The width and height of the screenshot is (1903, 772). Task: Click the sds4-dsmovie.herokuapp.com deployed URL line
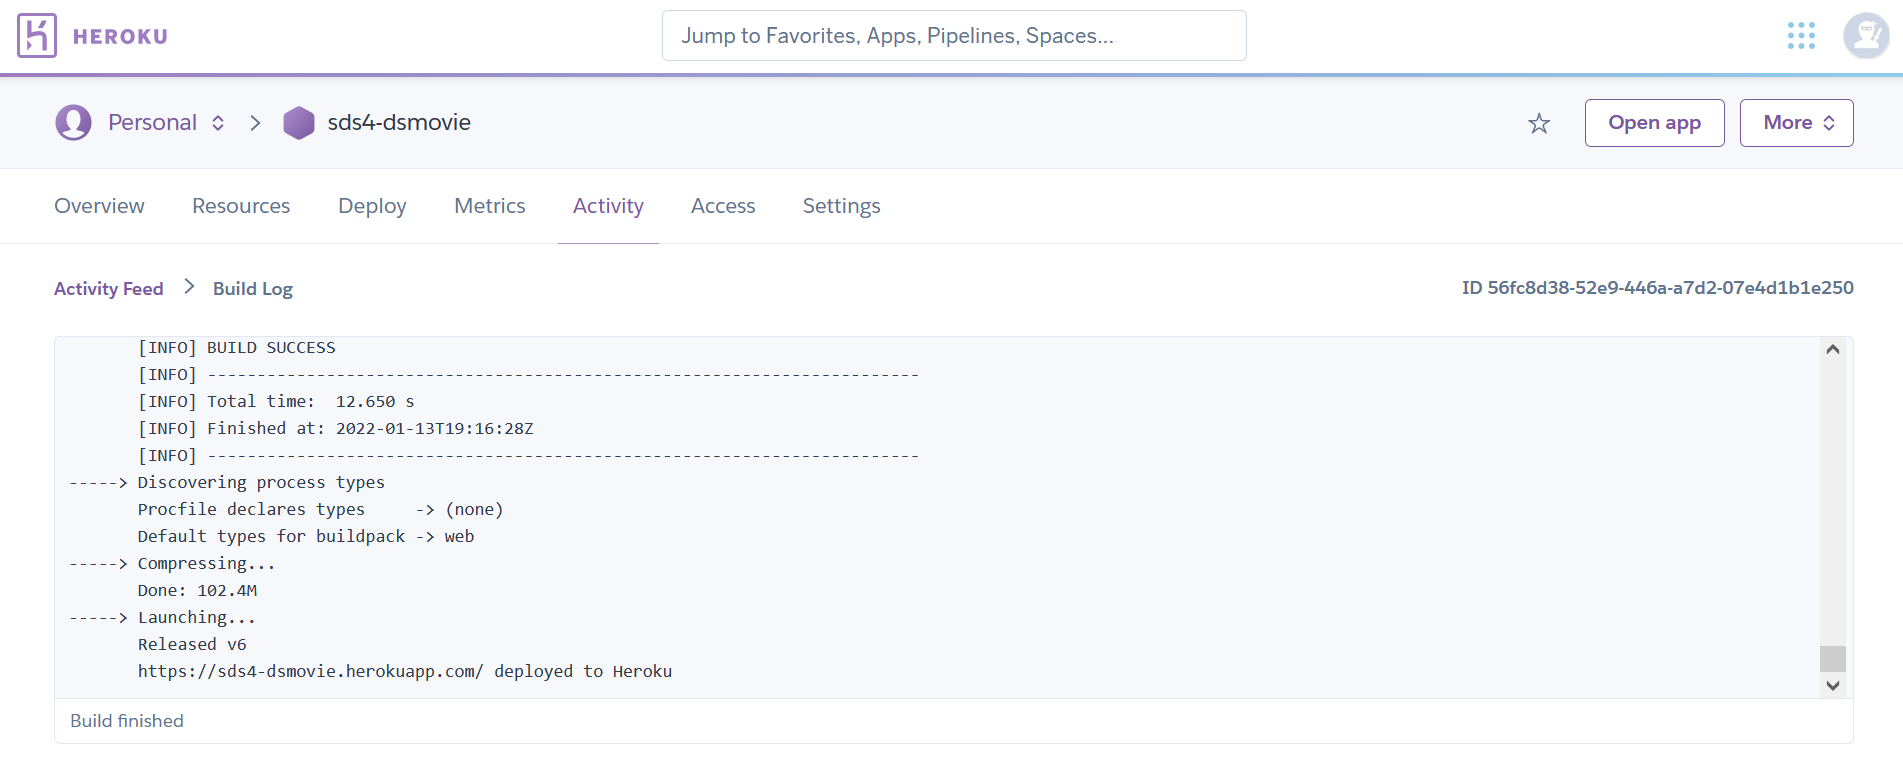405,672
